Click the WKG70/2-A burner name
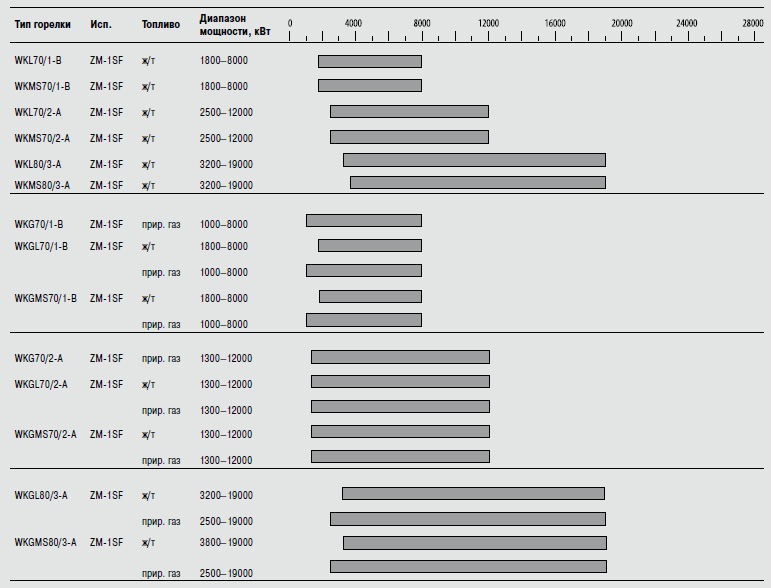The image size is (771, 588). tap(38, 358)
